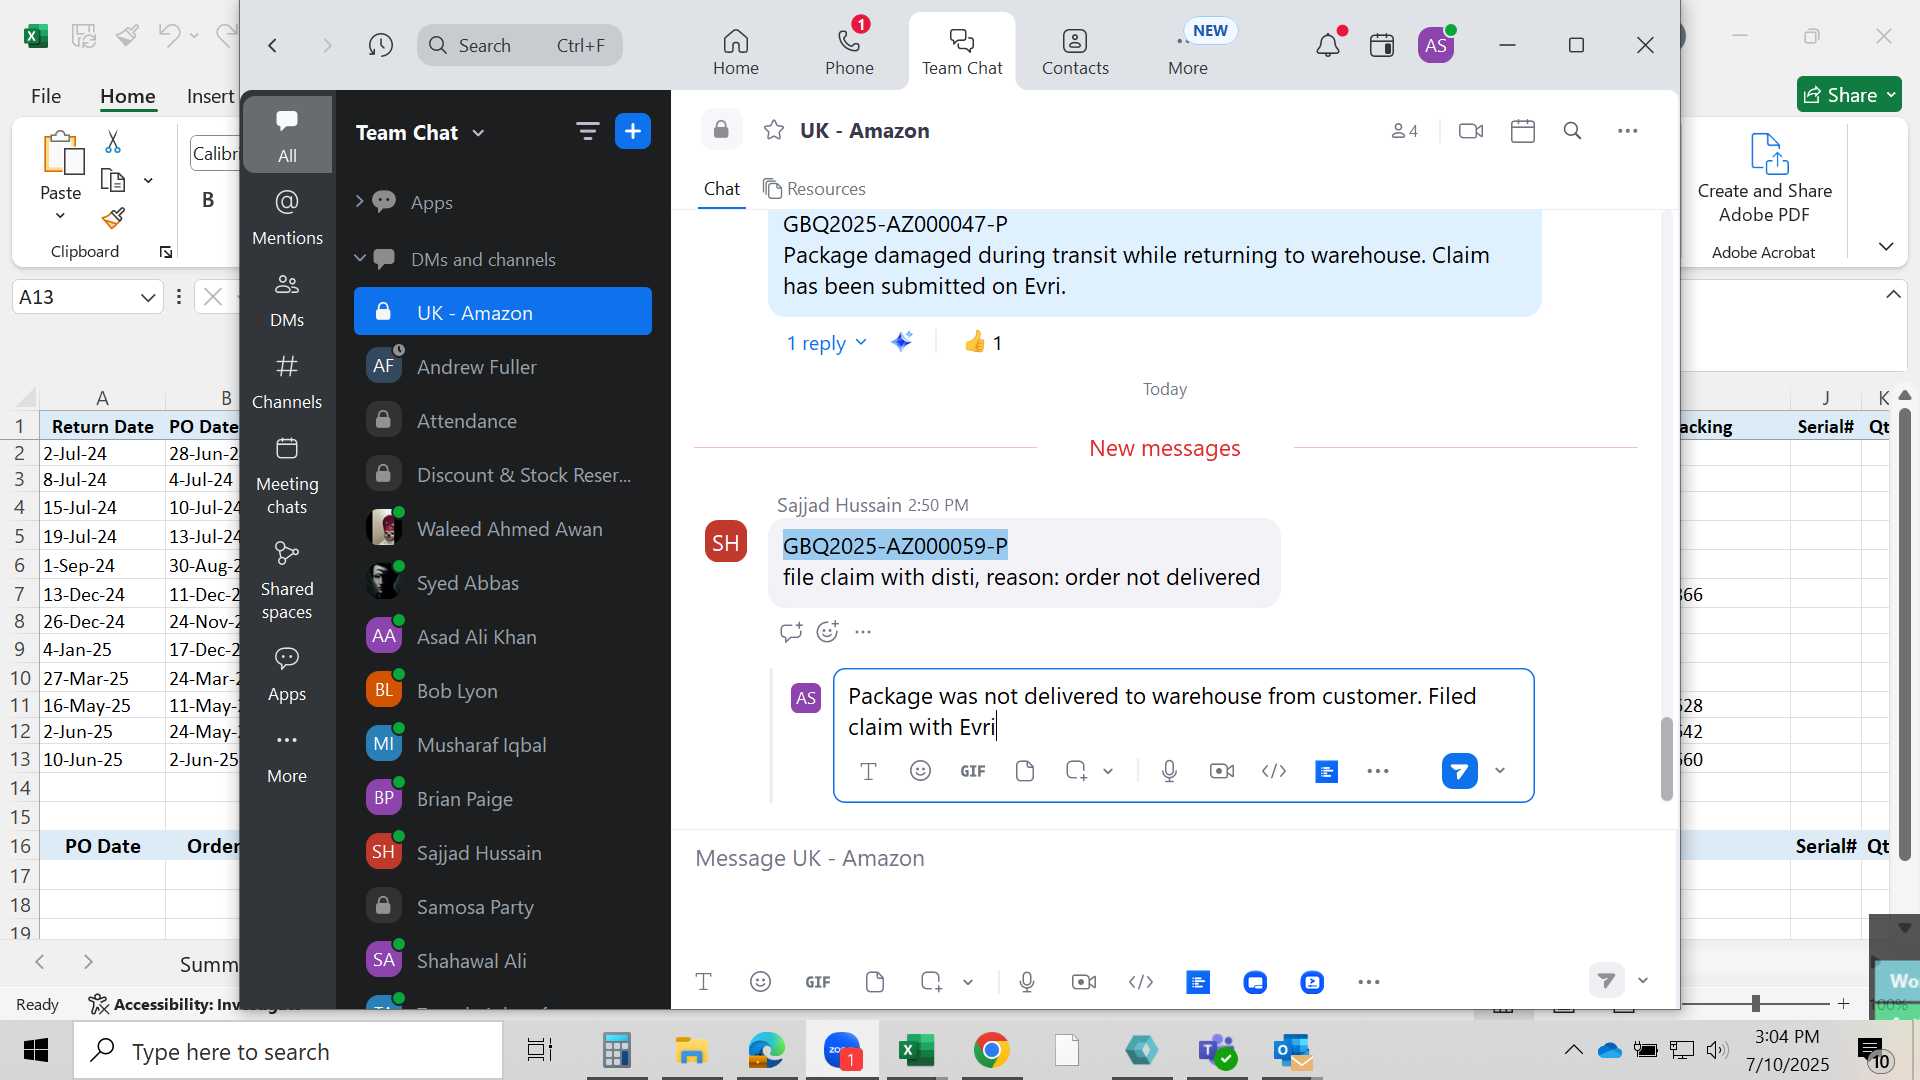Open text formatting in the reply box
This screenshot has height=1080, width=1920.
(868, 771)
